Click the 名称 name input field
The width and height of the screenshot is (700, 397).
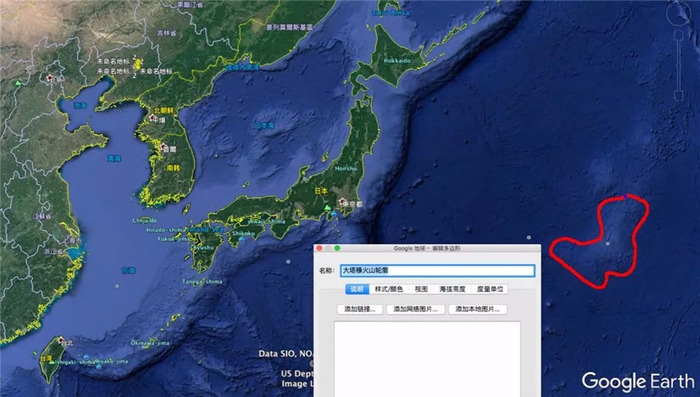click(438, 270)
